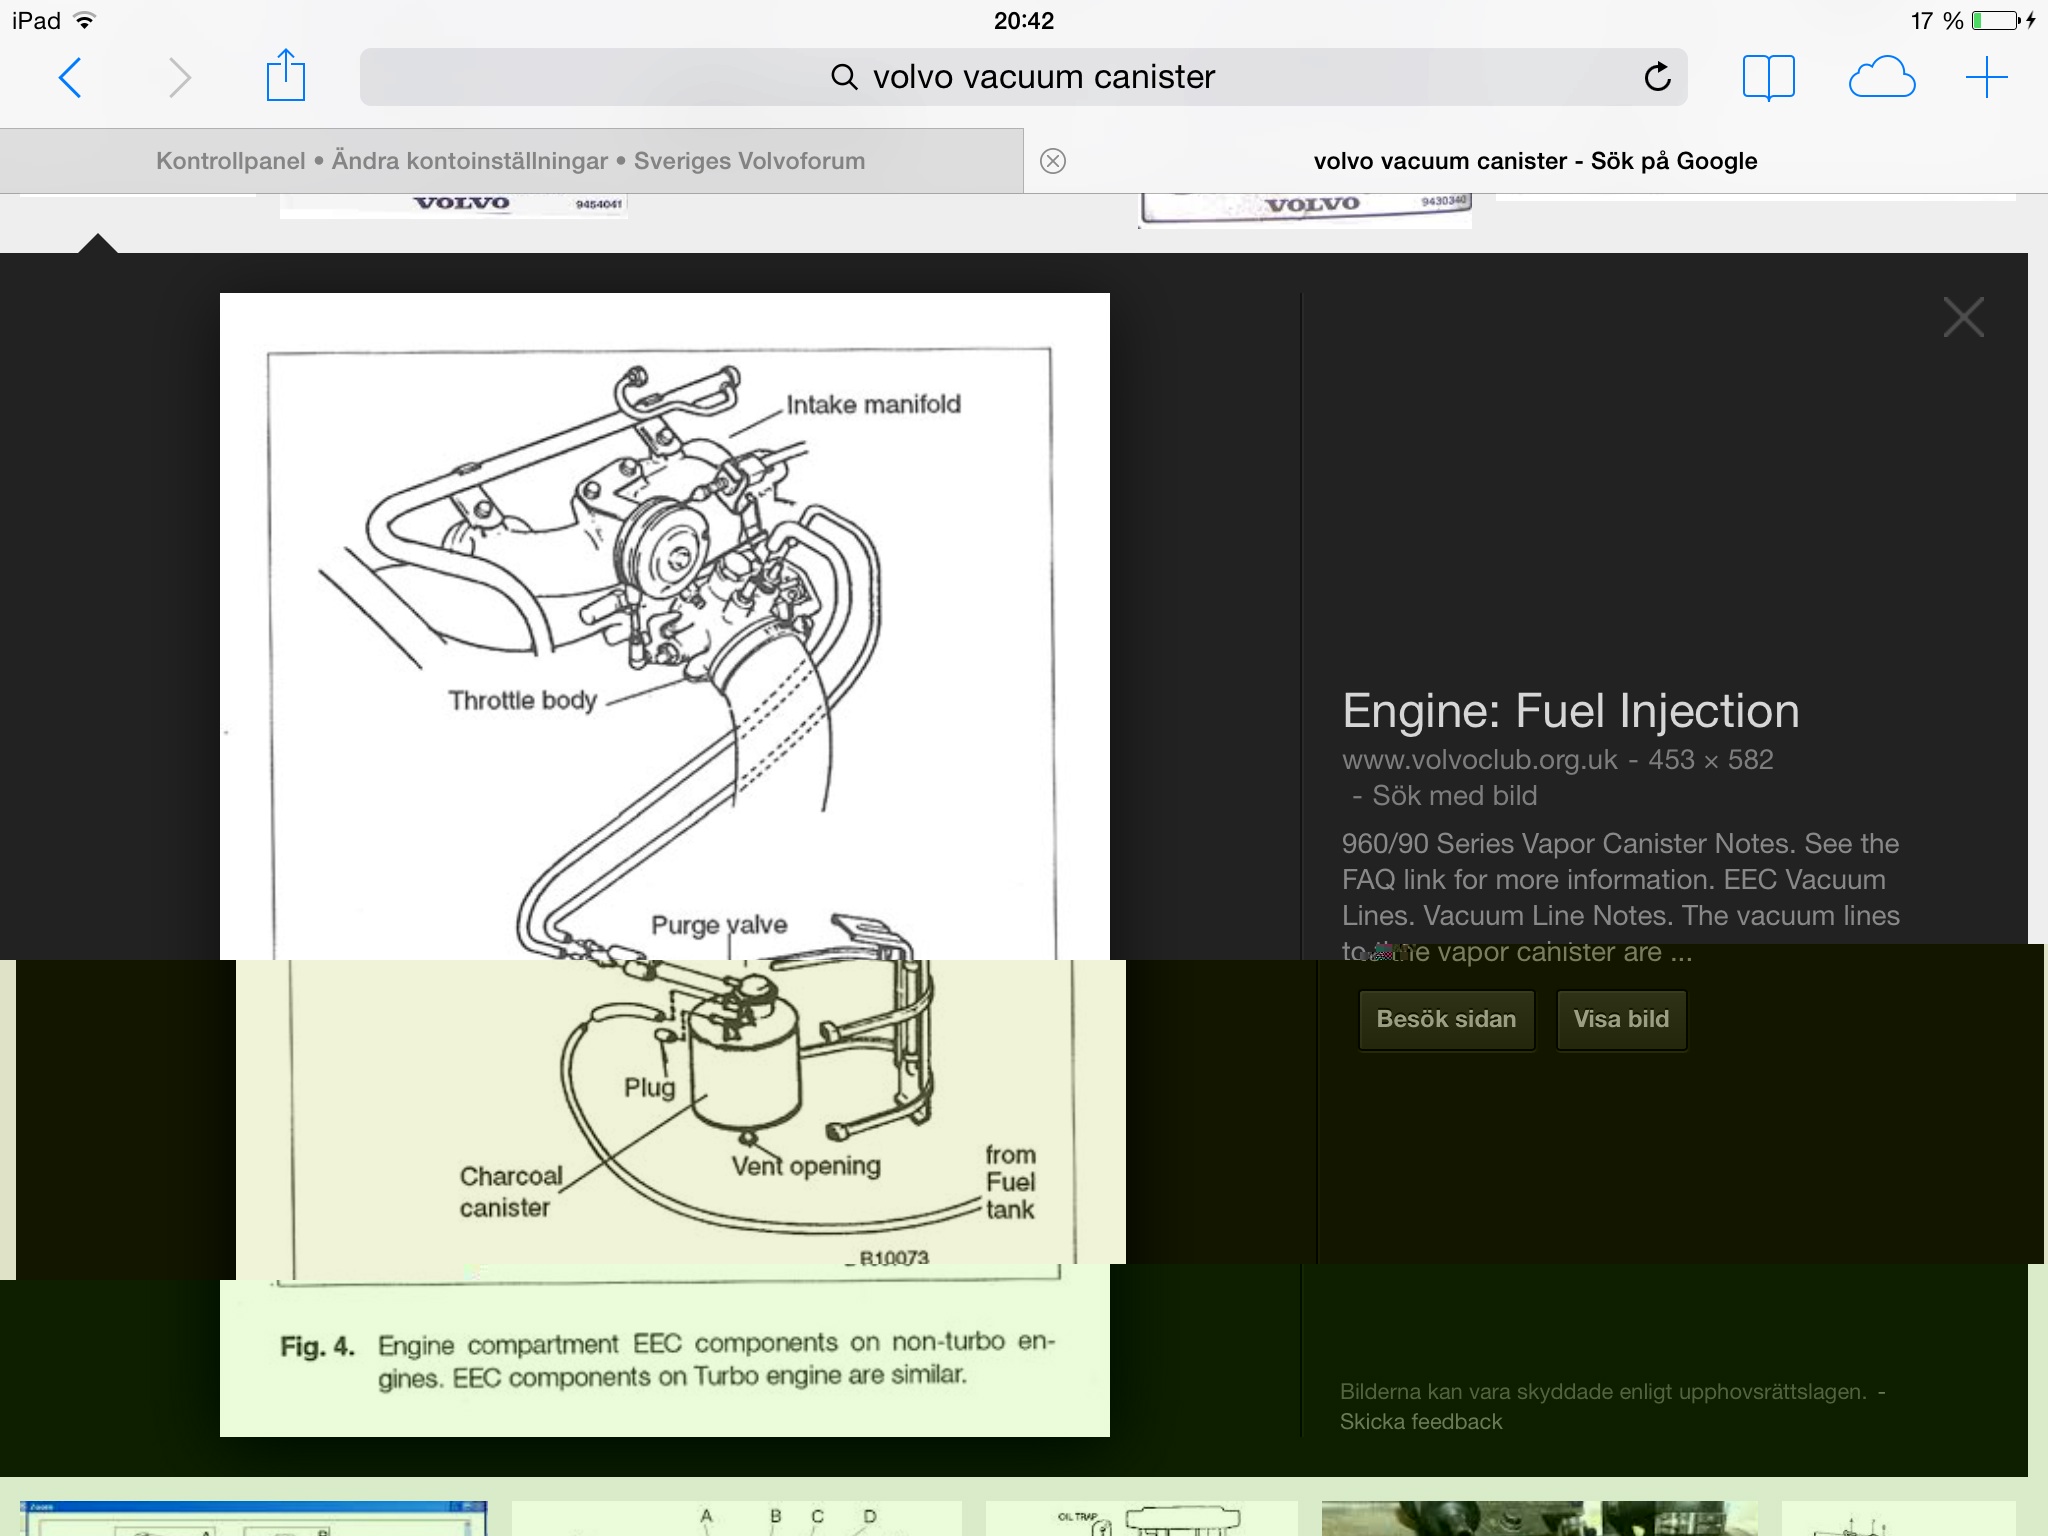Open the Bookmarks book icon
This screenshot has width=2048, height=1536.
point(1768,77)
